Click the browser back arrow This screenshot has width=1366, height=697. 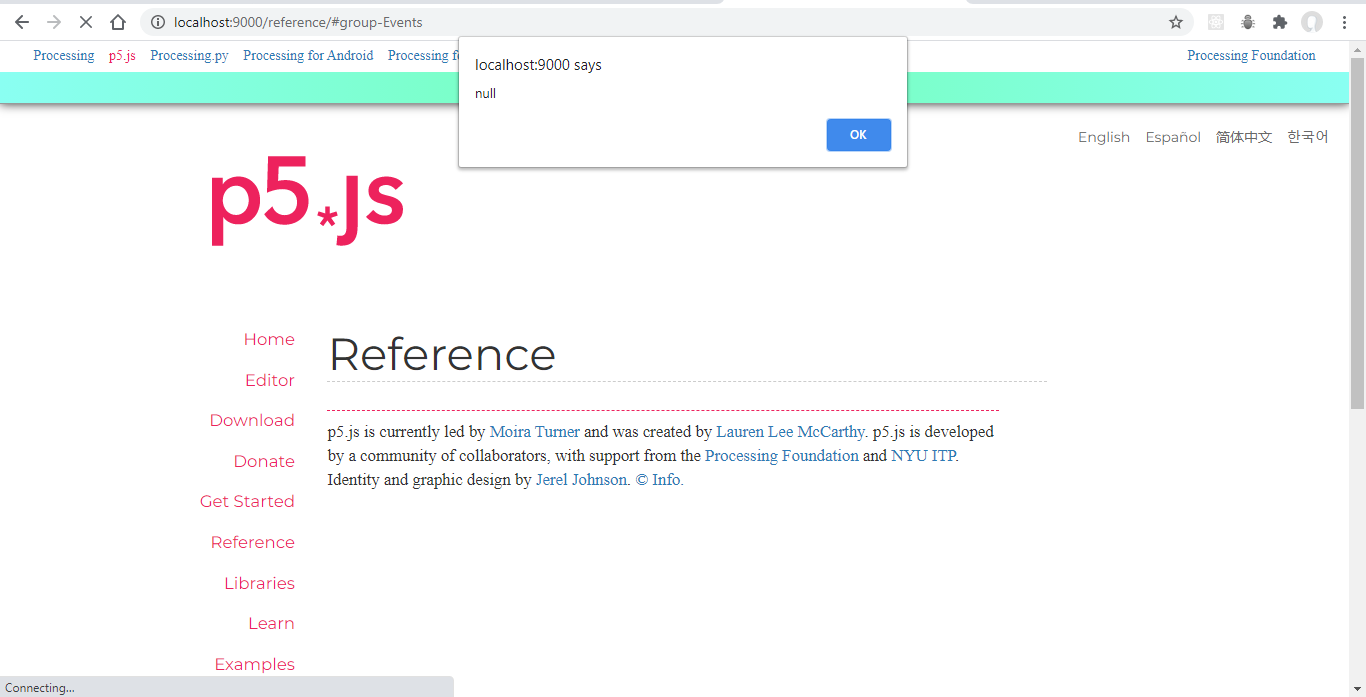point(22,22)
